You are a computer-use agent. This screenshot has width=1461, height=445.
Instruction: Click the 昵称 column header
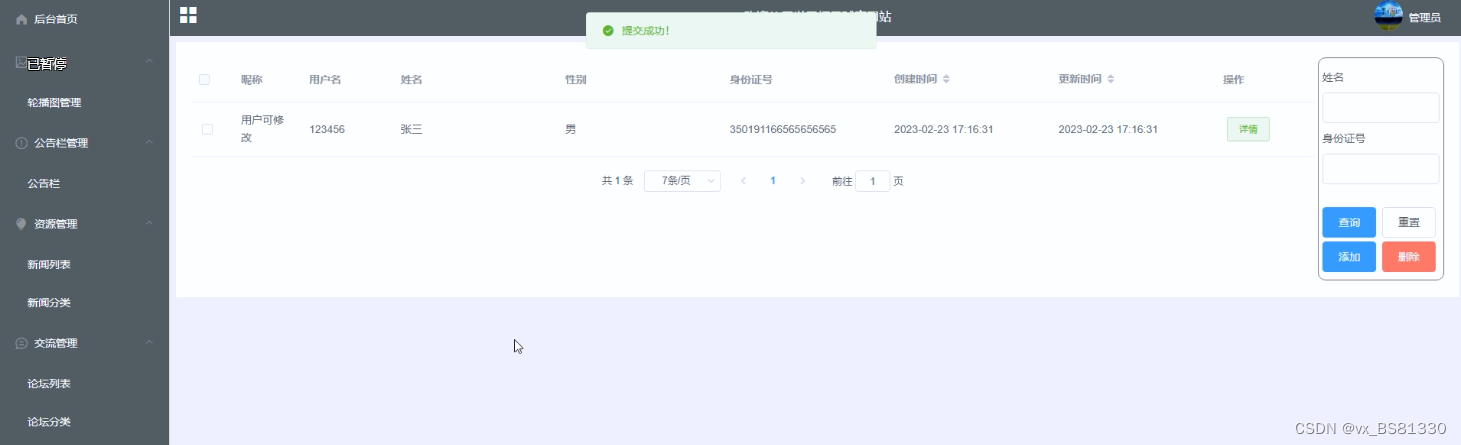point(251,80)
